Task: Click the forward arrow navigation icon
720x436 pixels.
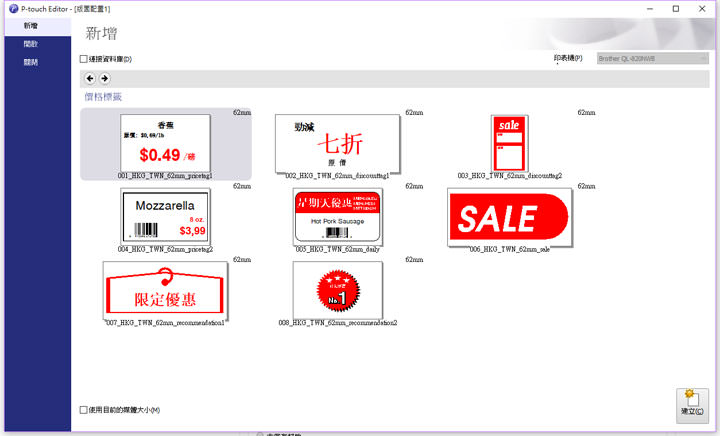Action: click(104, 78)
